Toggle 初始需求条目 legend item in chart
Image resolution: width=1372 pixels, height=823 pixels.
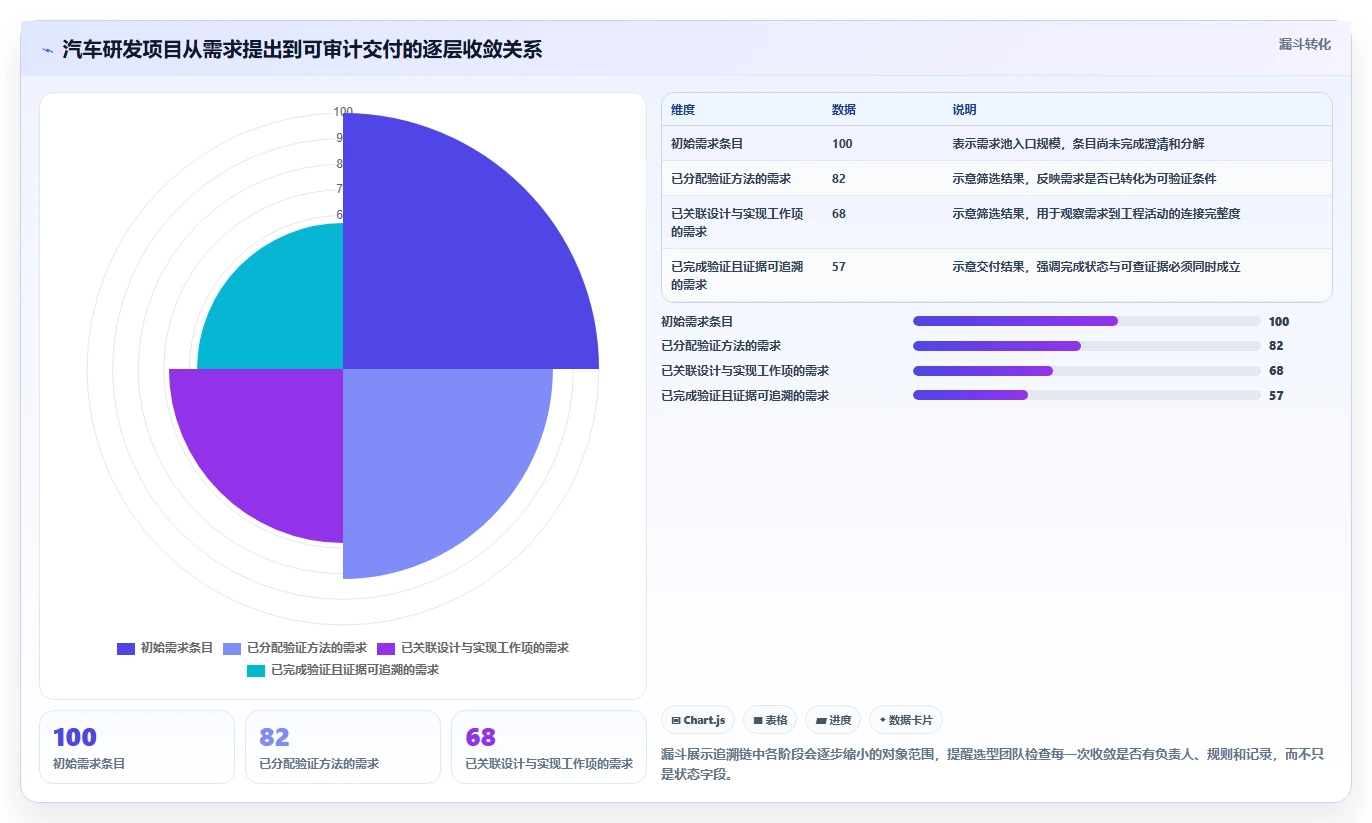coord(165,648)
